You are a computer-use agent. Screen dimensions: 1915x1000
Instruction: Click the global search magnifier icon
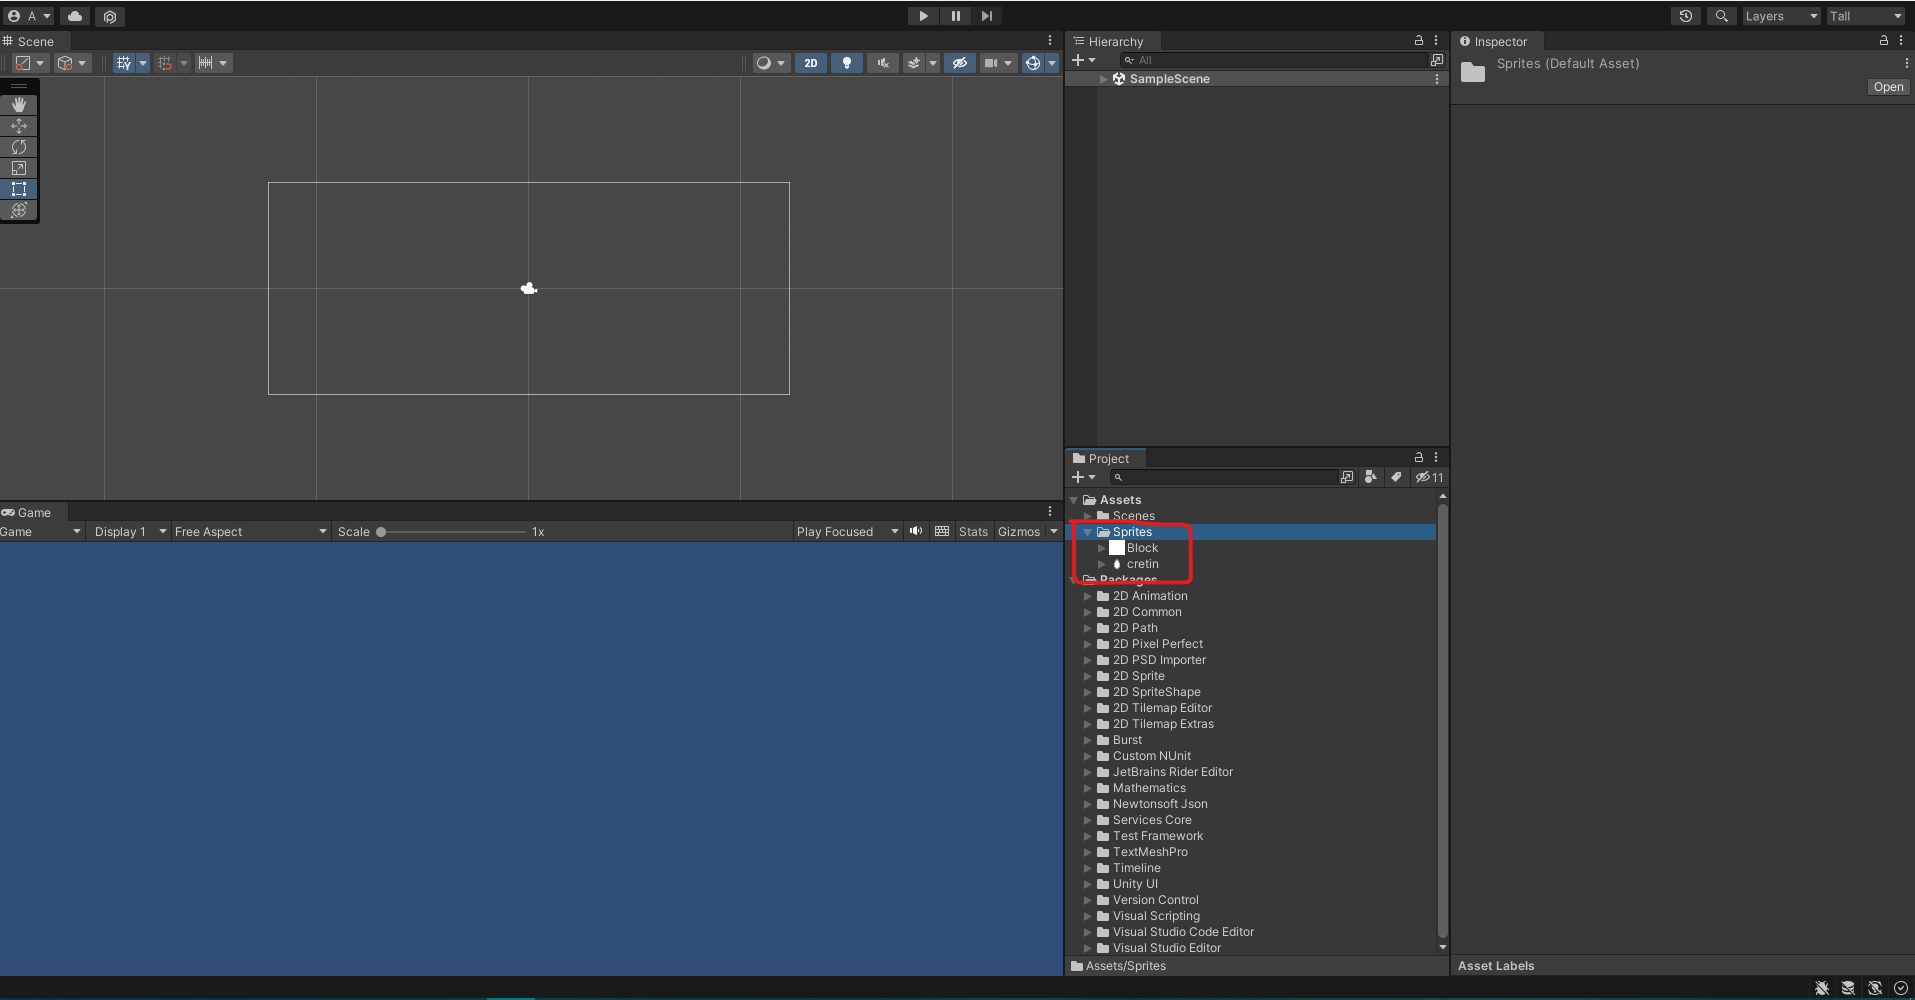(x=1721, y=16)
